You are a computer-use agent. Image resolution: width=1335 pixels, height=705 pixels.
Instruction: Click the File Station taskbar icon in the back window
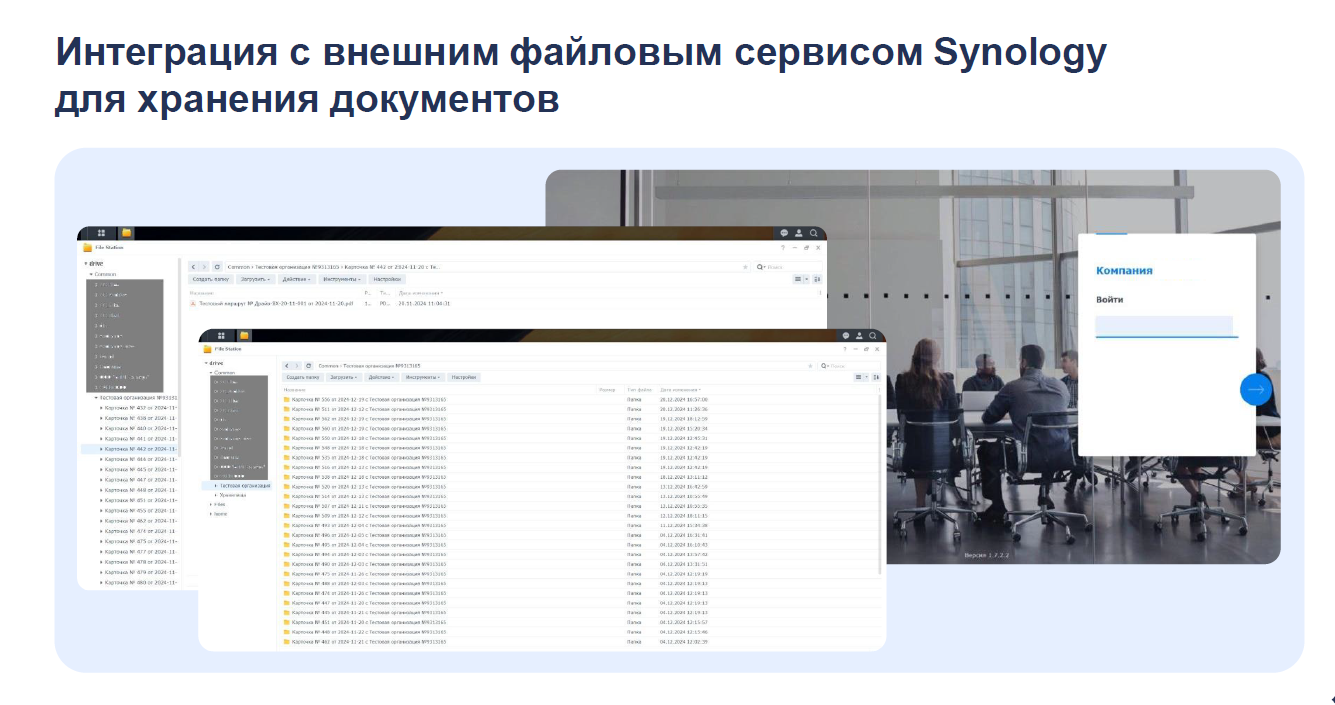click(127, 233)
